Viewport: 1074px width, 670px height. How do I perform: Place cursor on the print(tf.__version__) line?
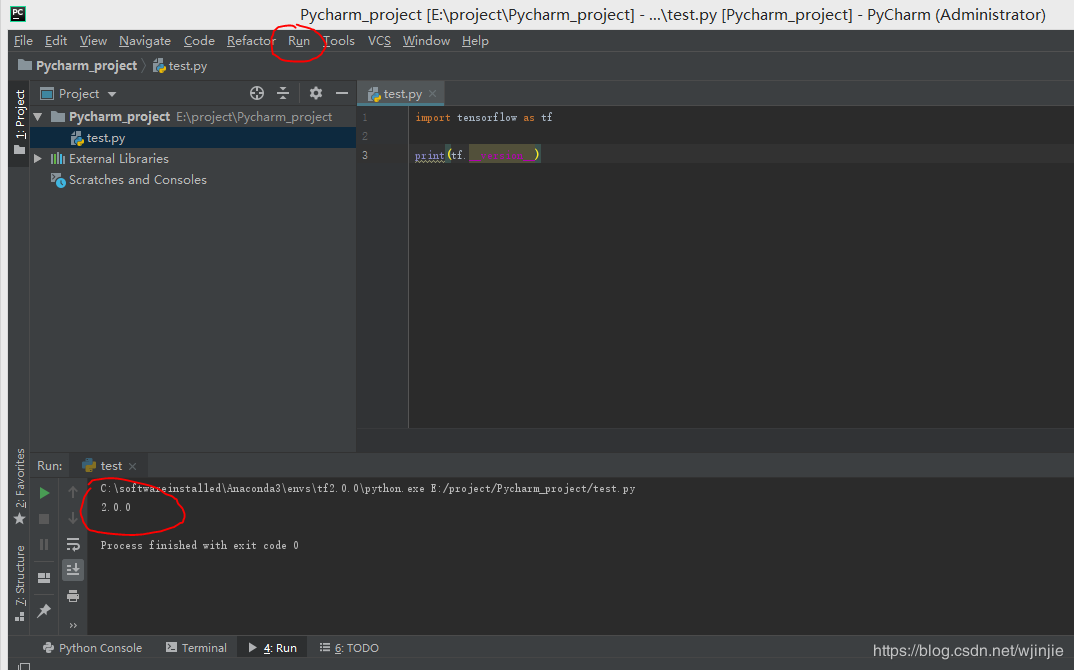tap(477, 155)
